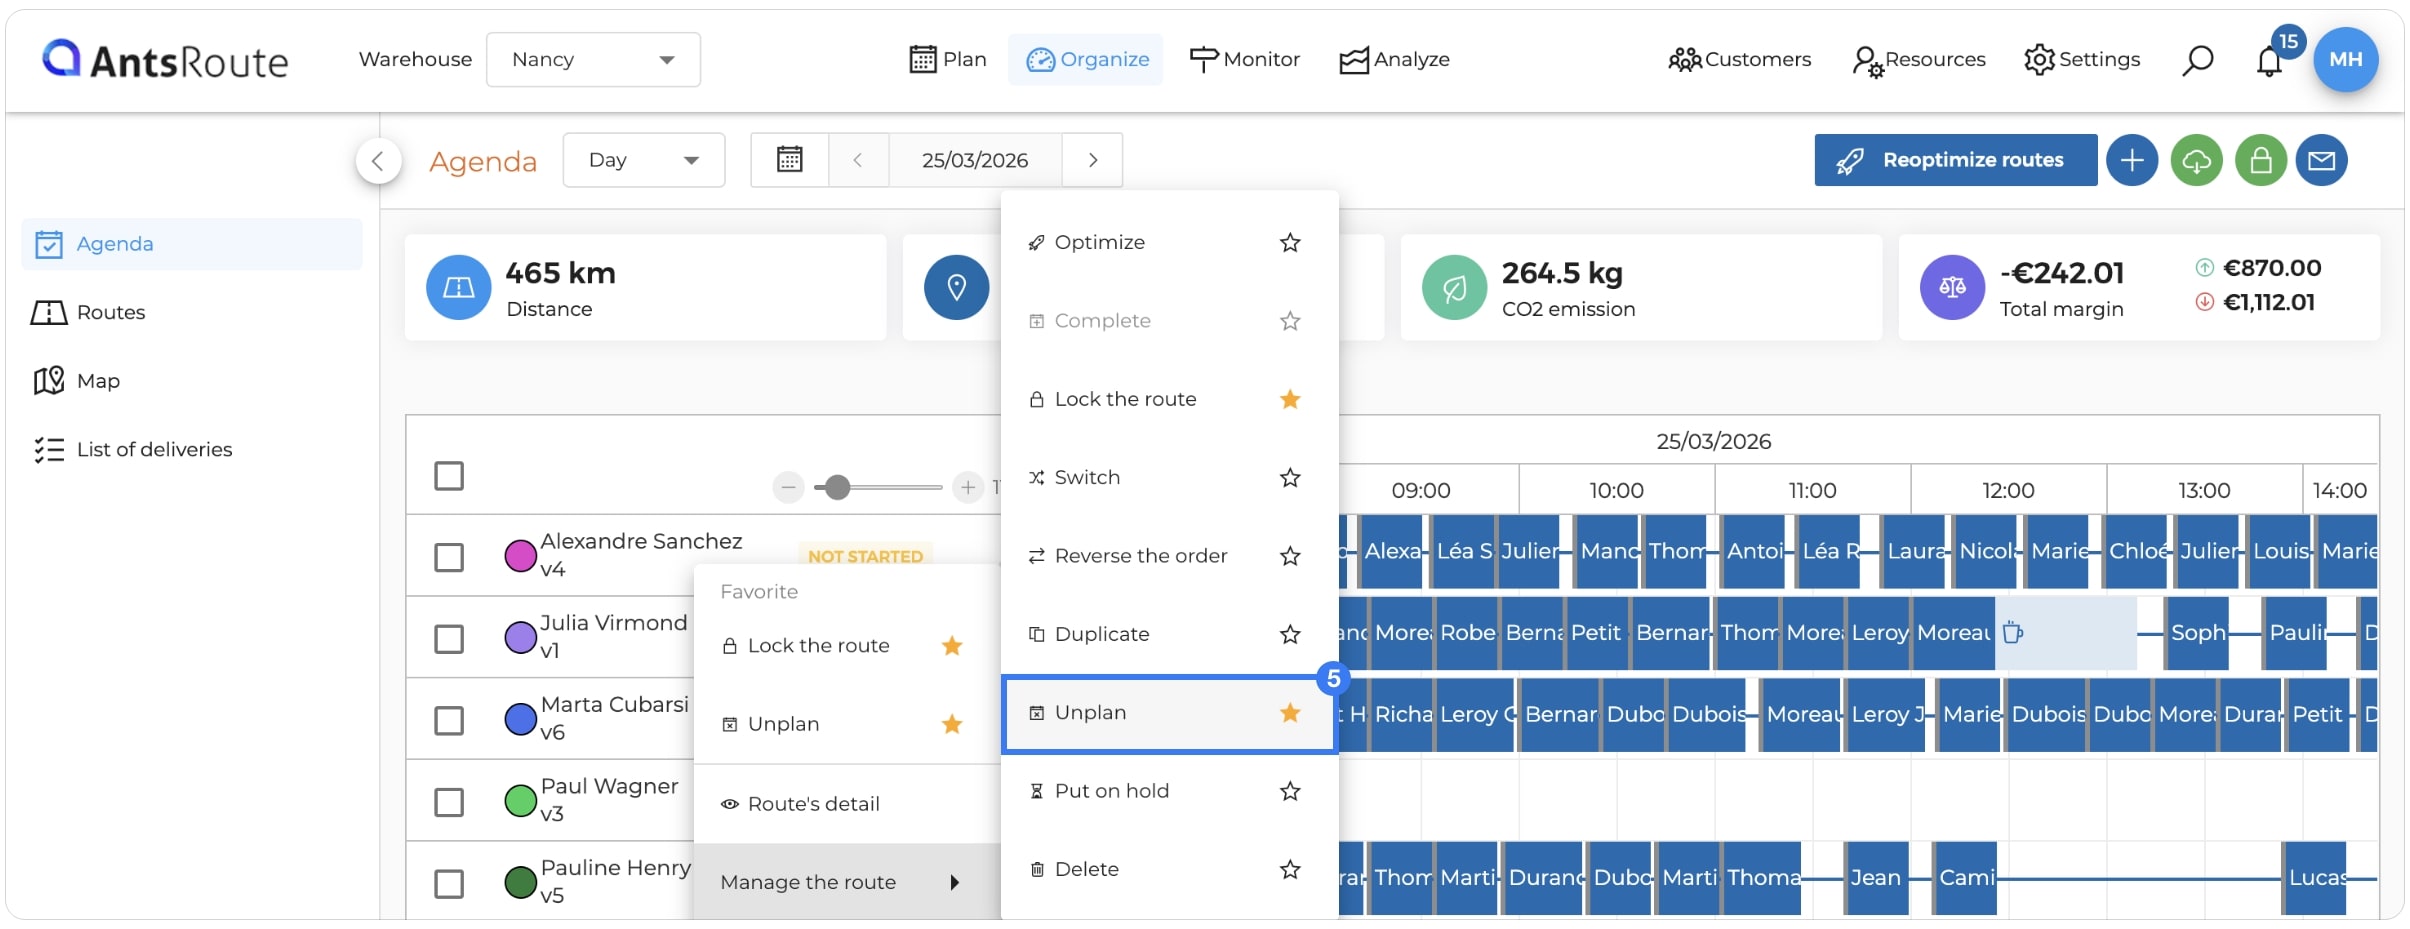
Task: Click the notification bell icon
Action: click(2269, 61)
